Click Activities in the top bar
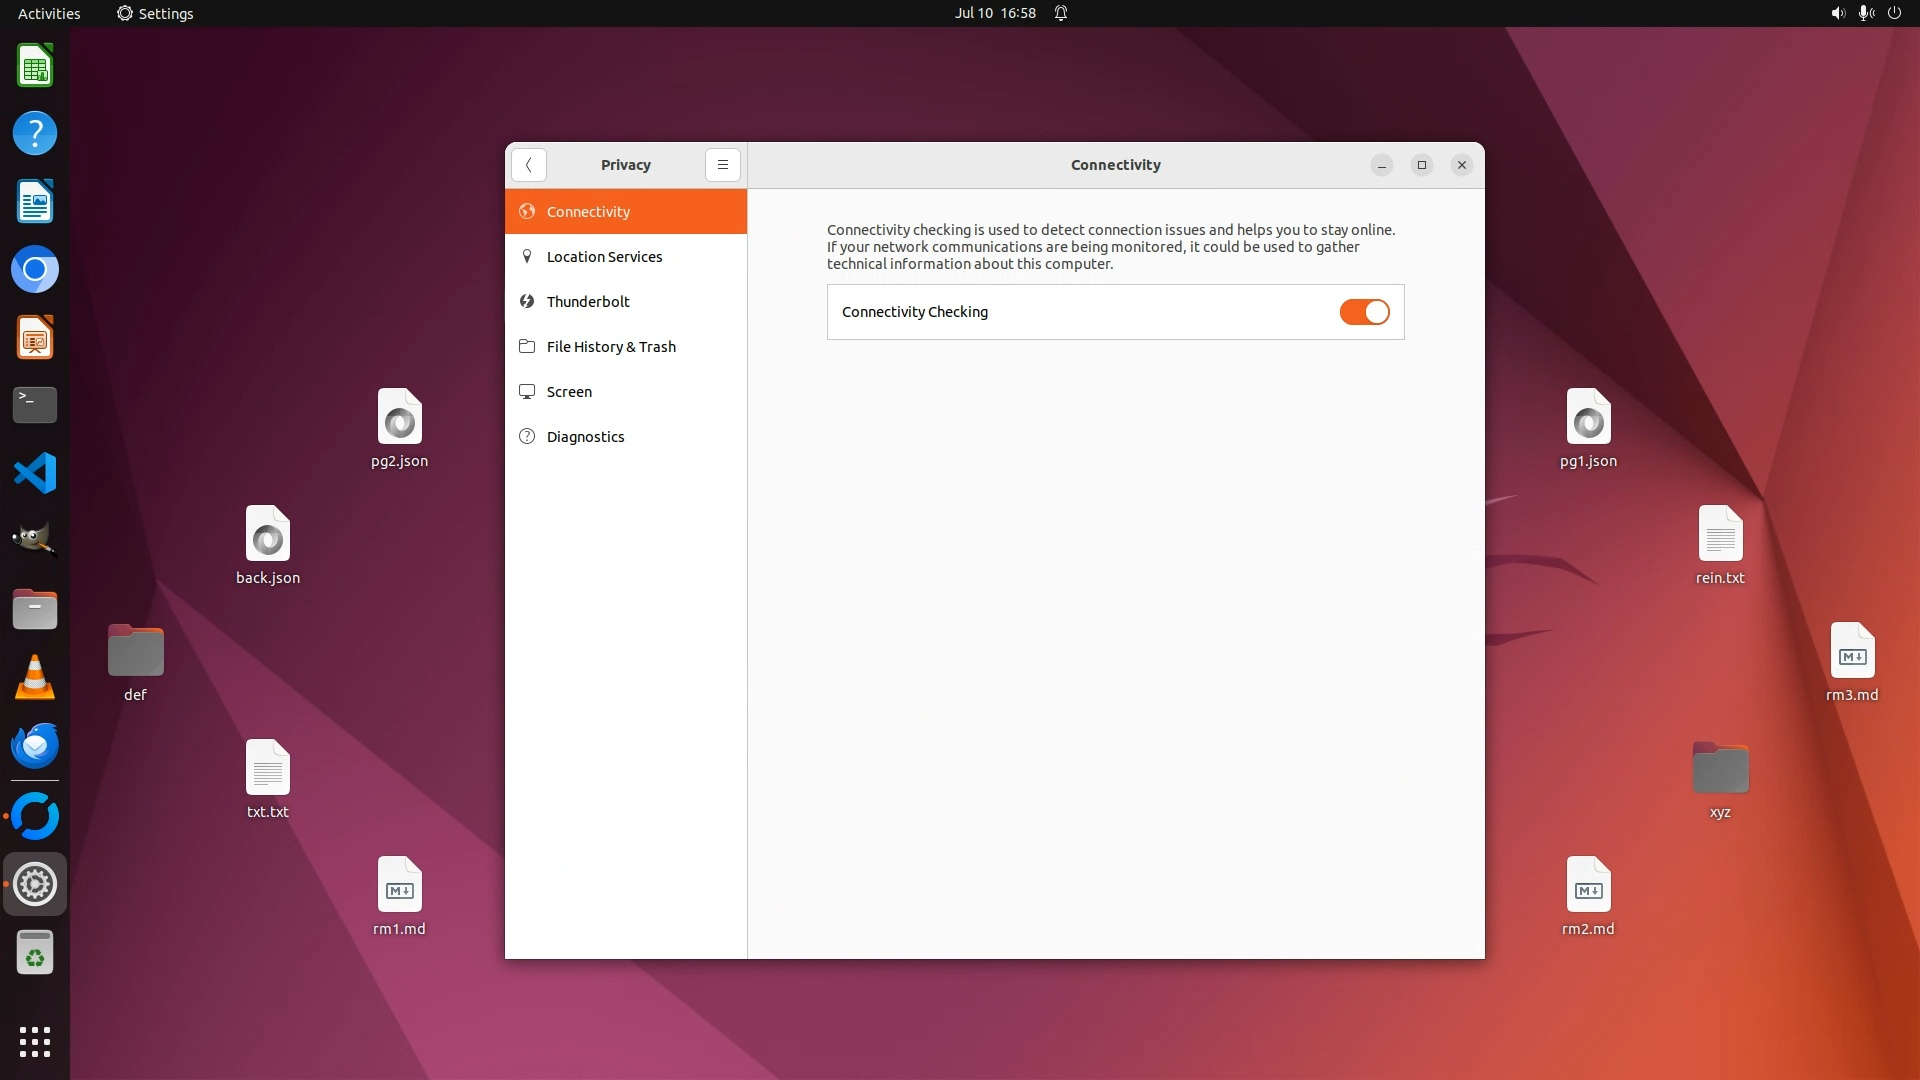The height and width of the screenshot is (1080, 1920). click(49, 13)
